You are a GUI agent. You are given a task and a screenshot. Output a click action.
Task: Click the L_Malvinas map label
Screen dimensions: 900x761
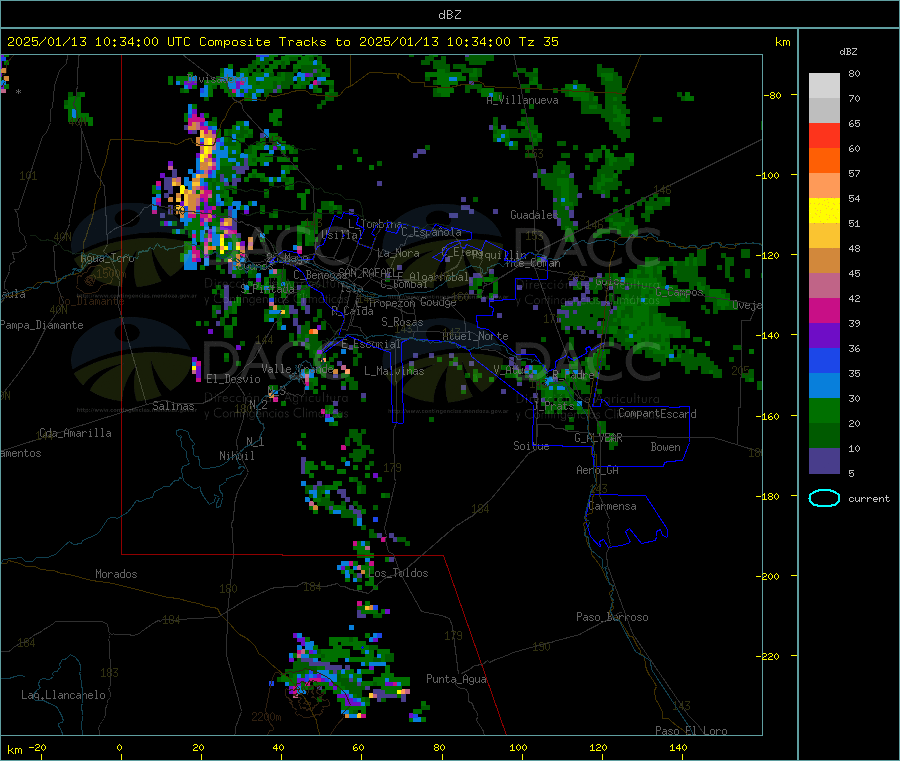tap(394, 371)
